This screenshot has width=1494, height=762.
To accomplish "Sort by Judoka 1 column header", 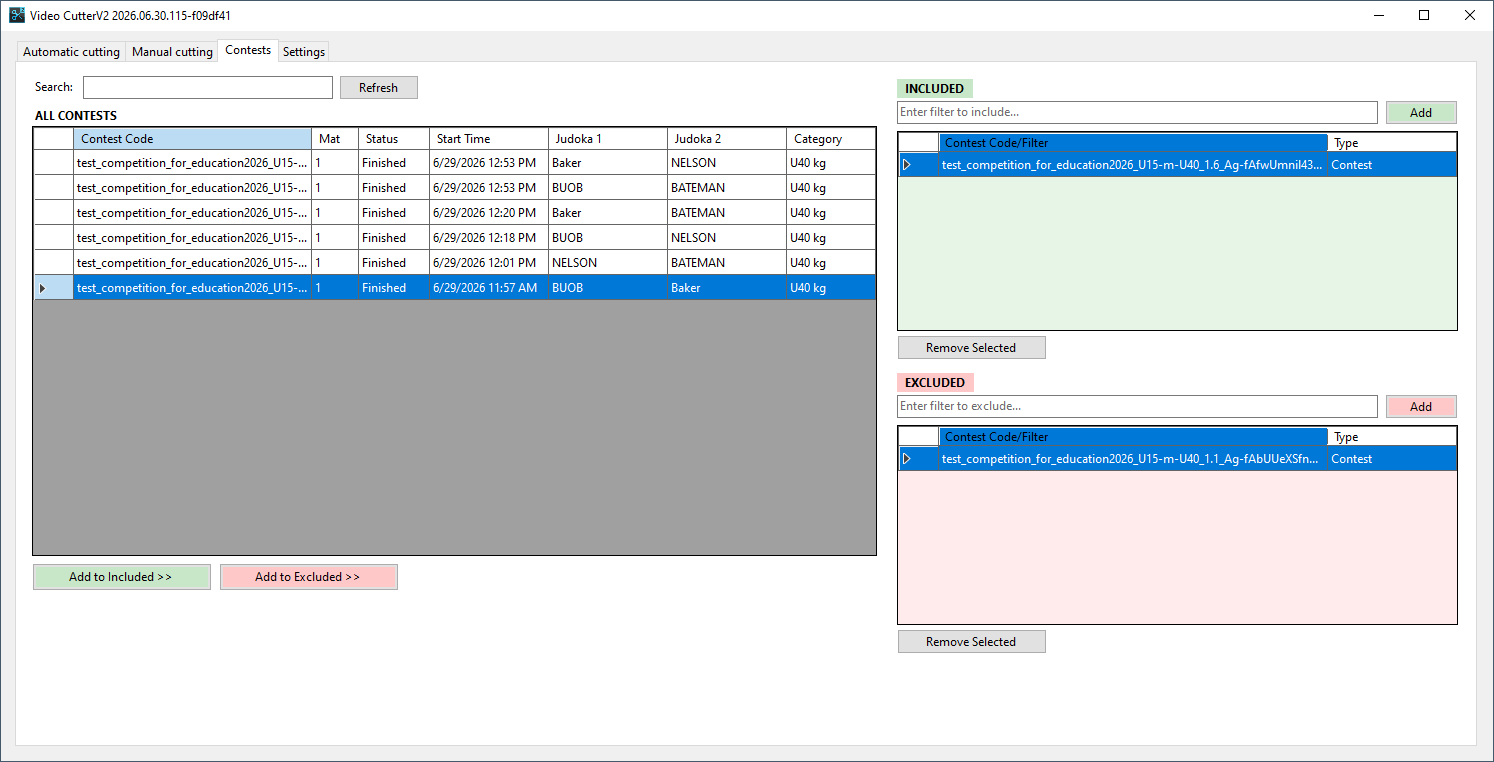I will tap(607, 139).
